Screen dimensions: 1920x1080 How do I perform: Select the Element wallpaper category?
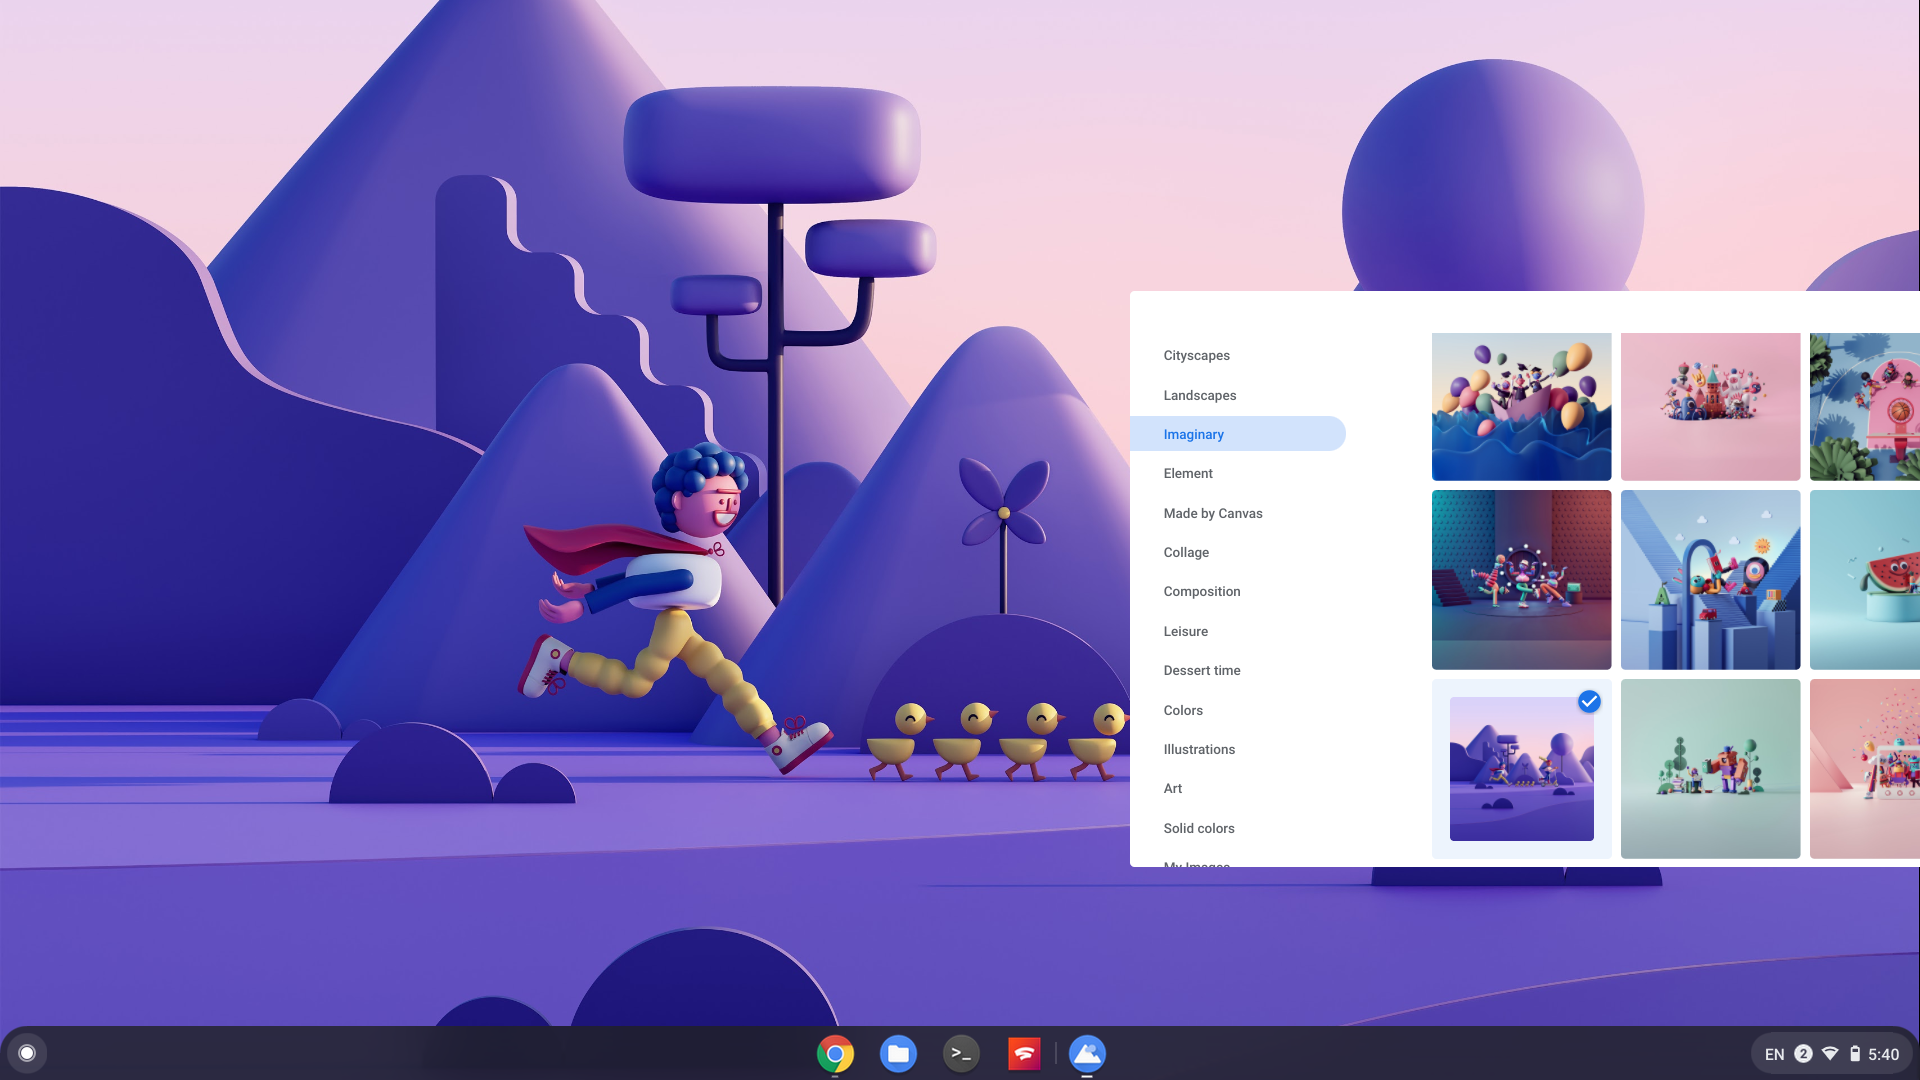point(1188,473)
